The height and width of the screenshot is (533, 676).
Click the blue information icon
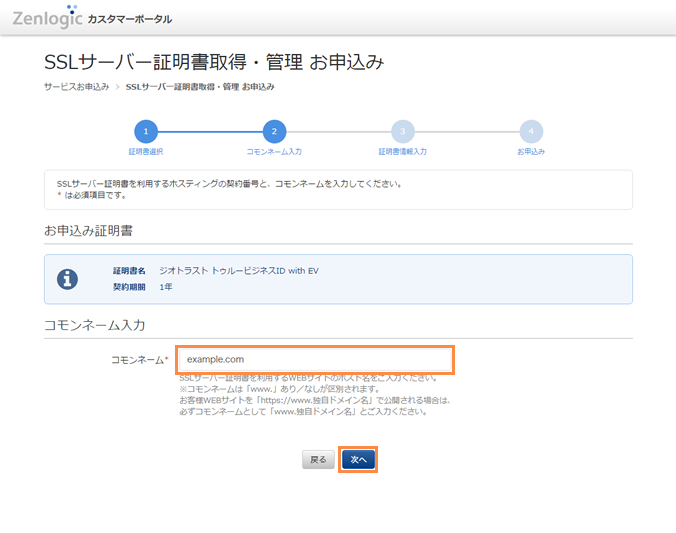(67, 279)
